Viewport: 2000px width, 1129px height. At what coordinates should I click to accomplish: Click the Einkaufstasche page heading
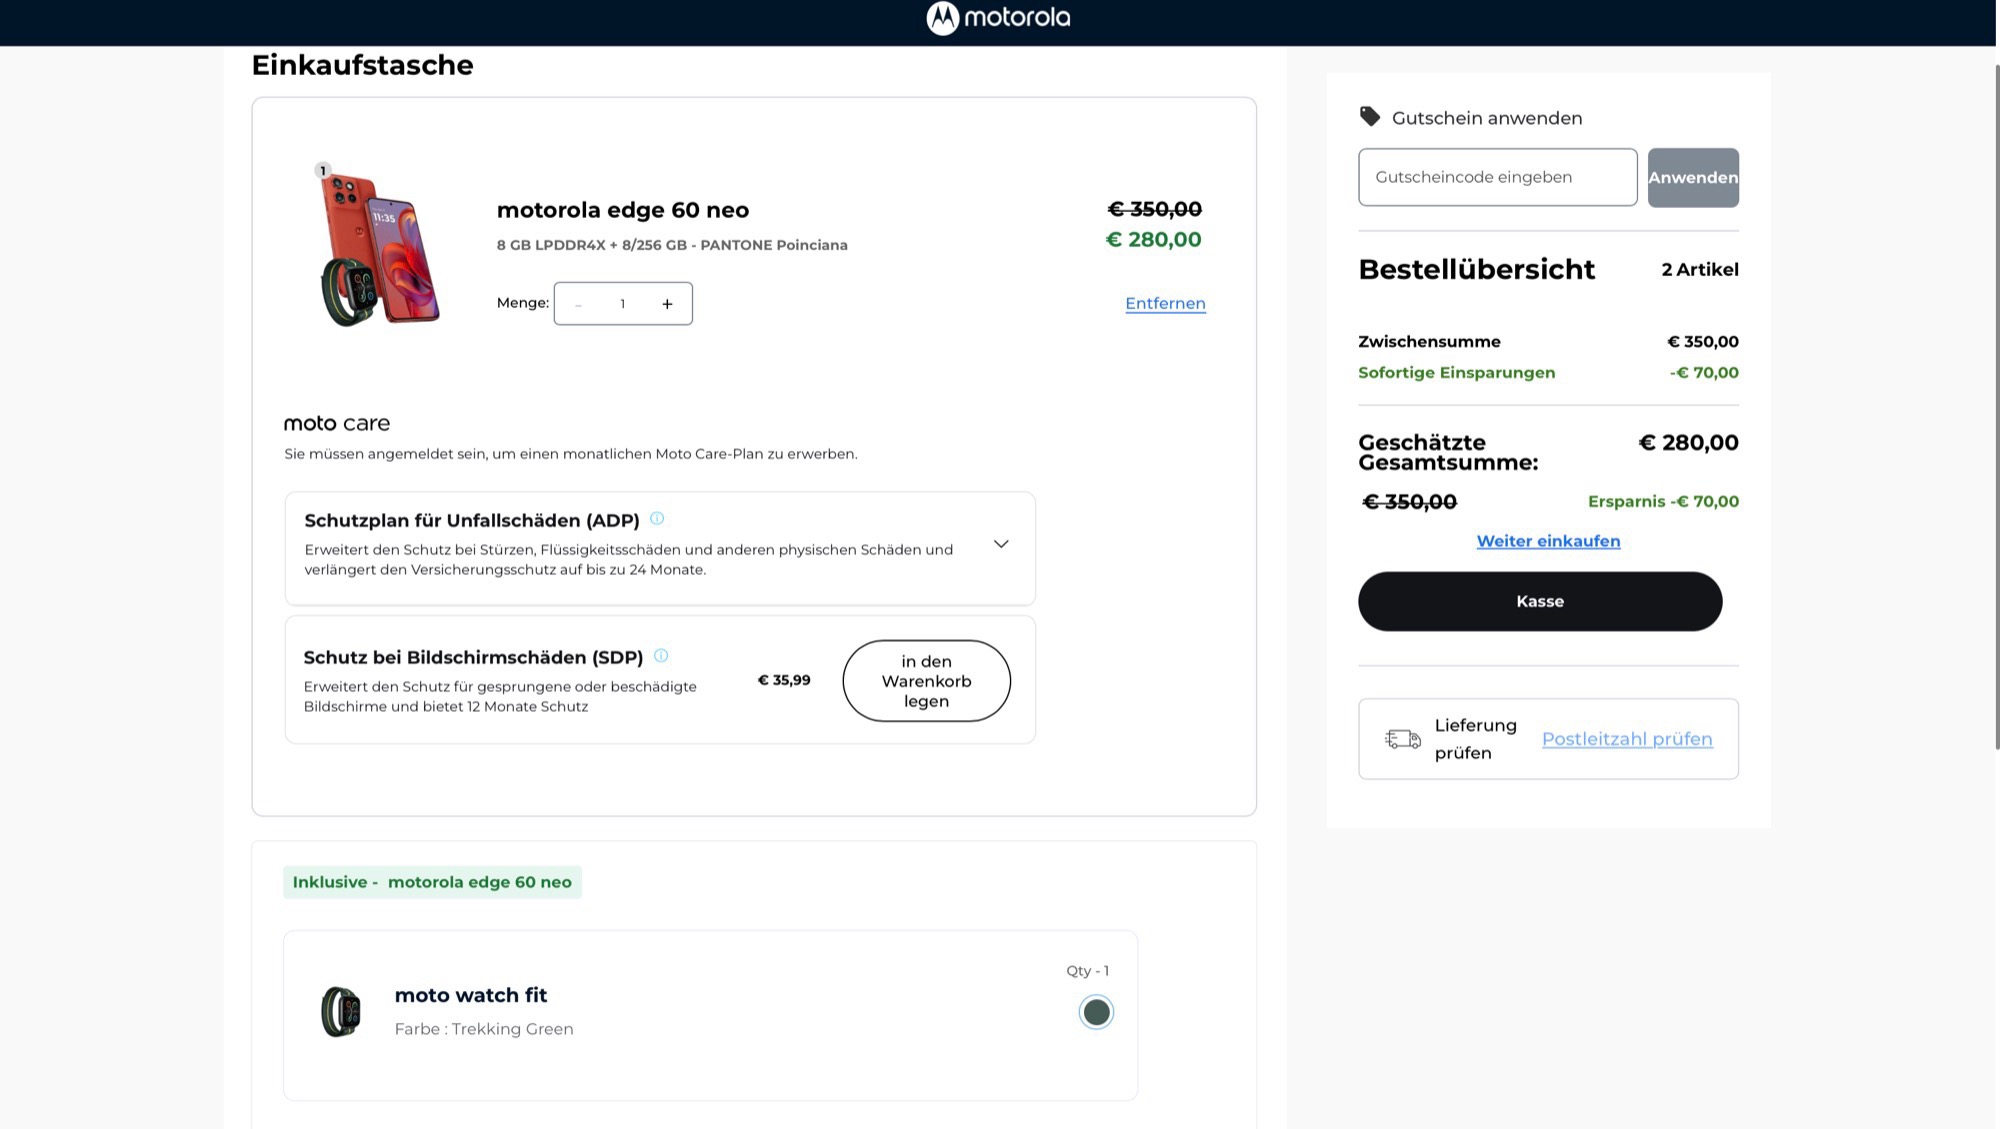coord(362,66)
